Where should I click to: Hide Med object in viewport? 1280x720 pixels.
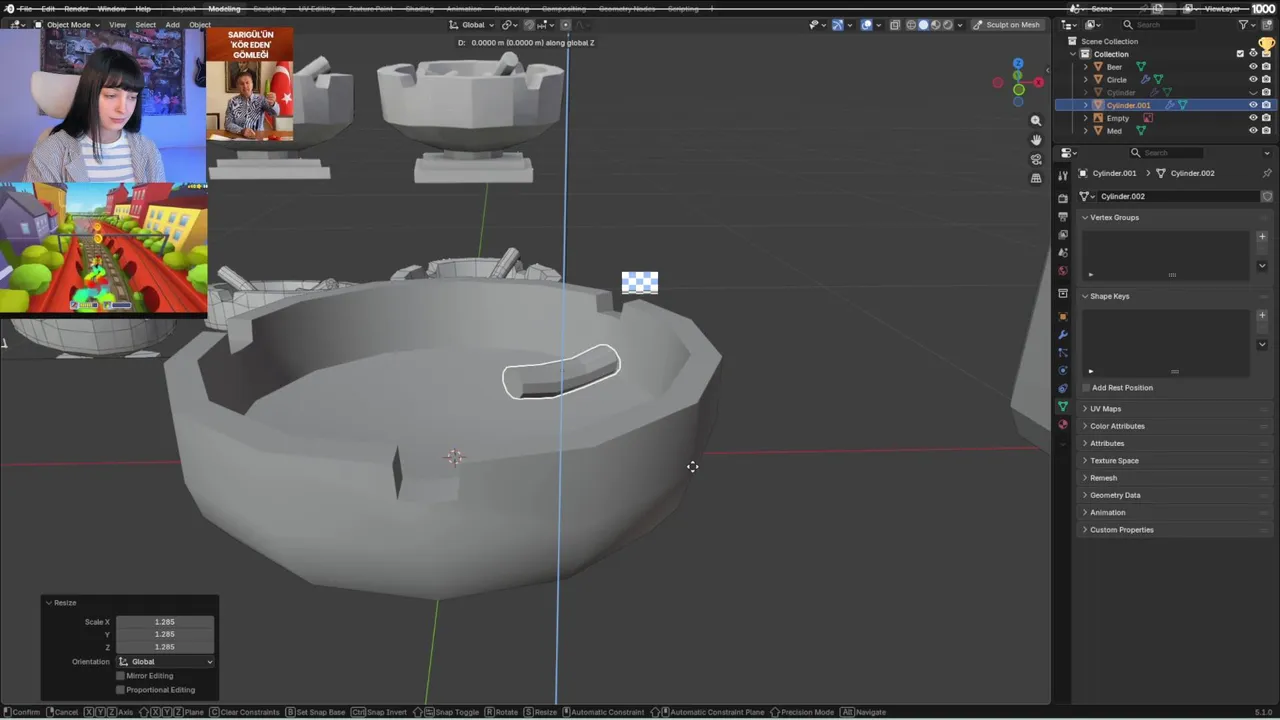[1253, 131]
